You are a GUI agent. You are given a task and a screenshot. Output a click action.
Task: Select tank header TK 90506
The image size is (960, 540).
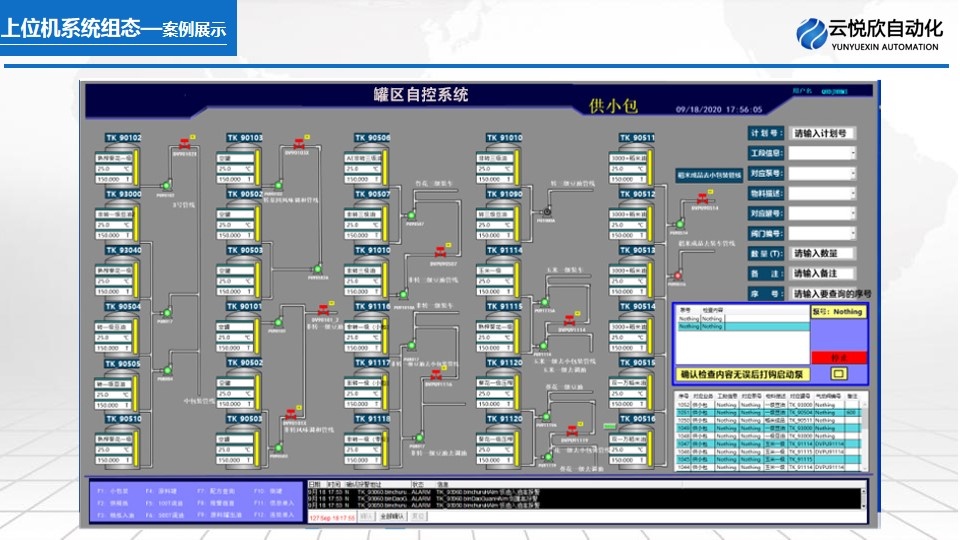373,138
